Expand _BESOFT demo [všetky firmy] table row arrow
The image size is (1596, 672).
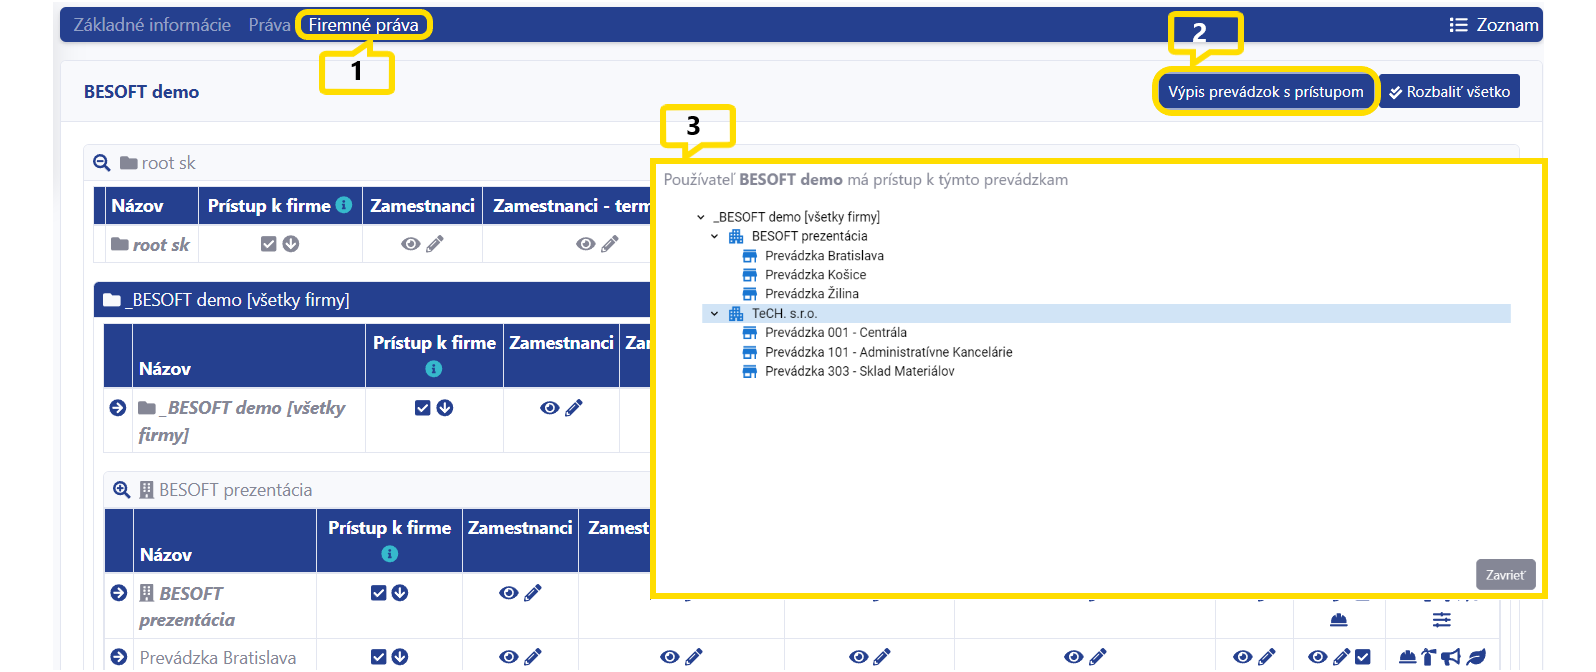(118, 407)
